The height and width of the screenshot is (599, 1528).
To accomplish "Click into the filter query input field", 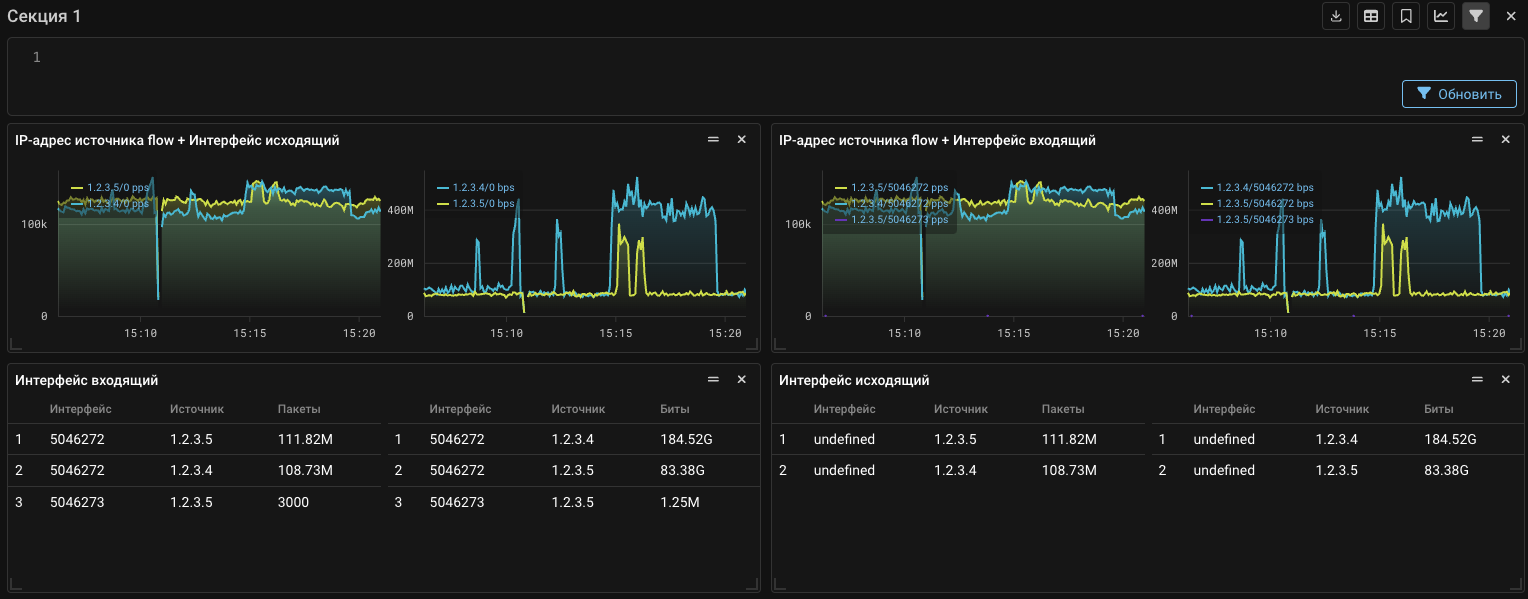I will coord(700,58).
